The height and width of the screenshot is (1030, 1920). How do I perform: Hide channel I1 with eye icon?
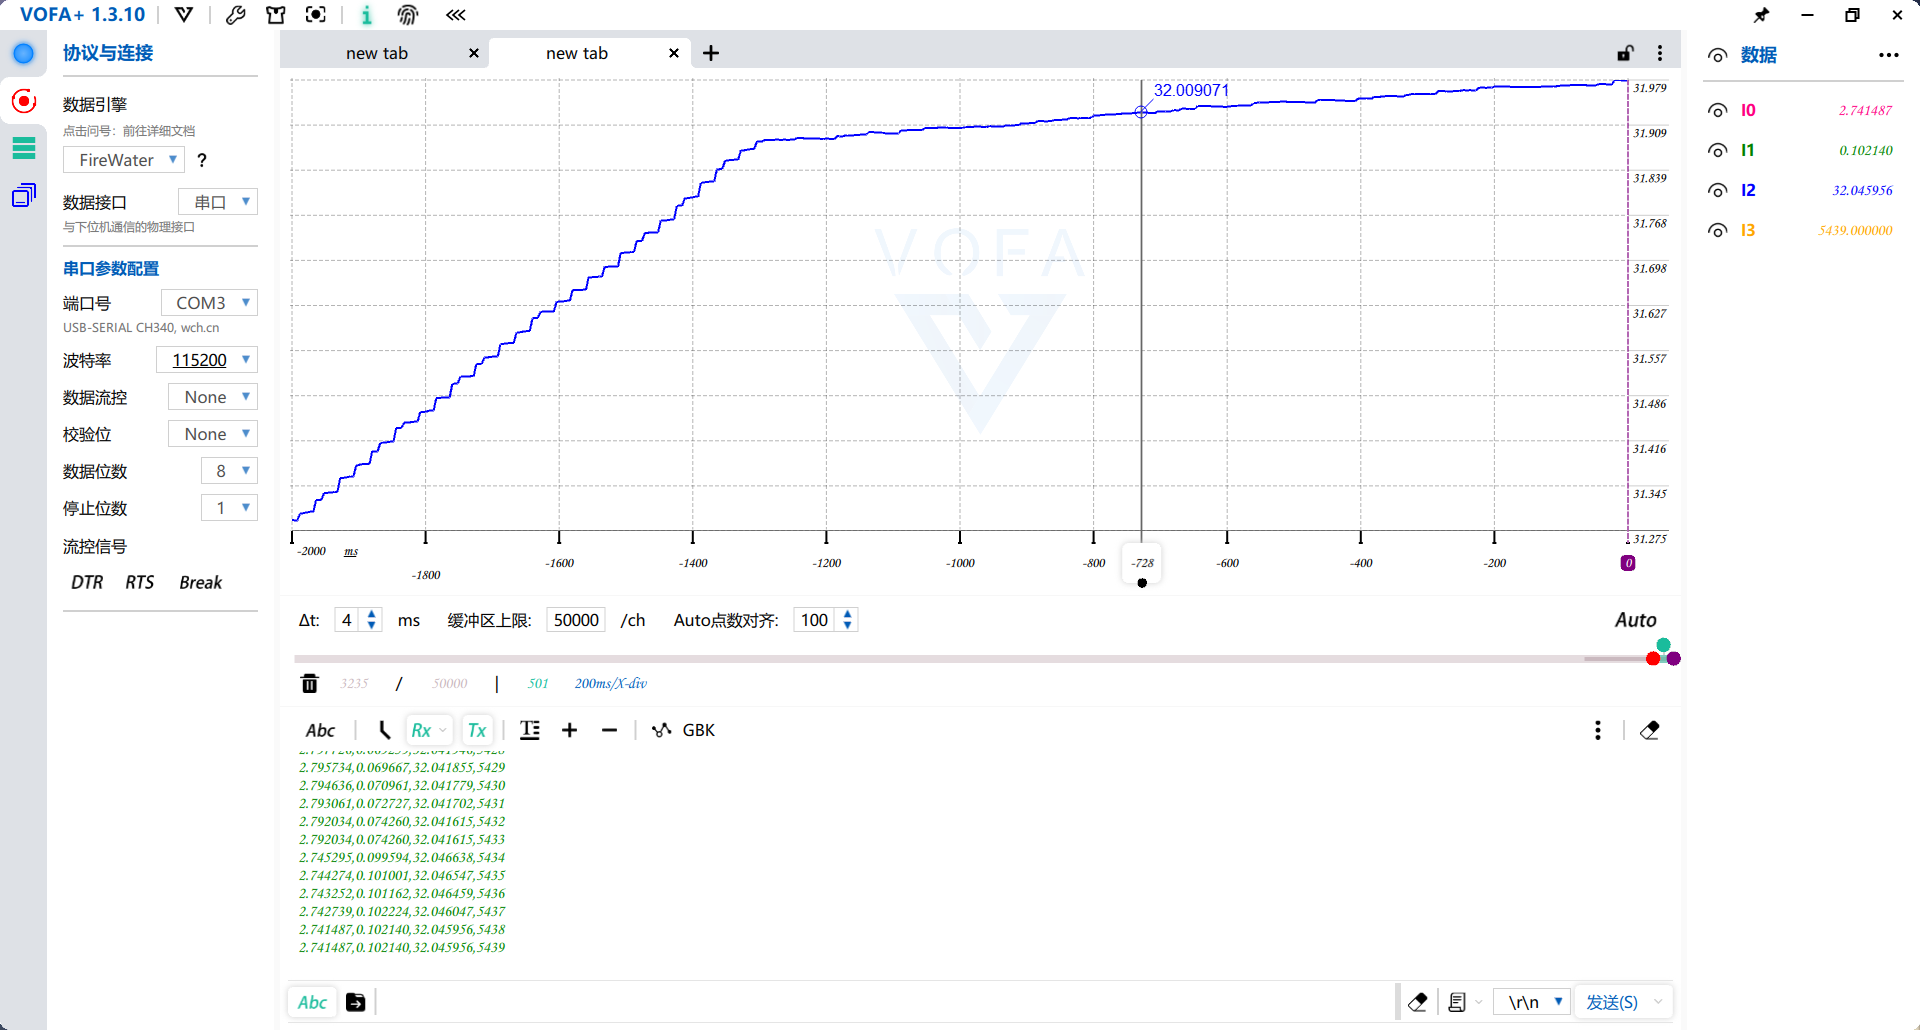[x=1717, y=151]
